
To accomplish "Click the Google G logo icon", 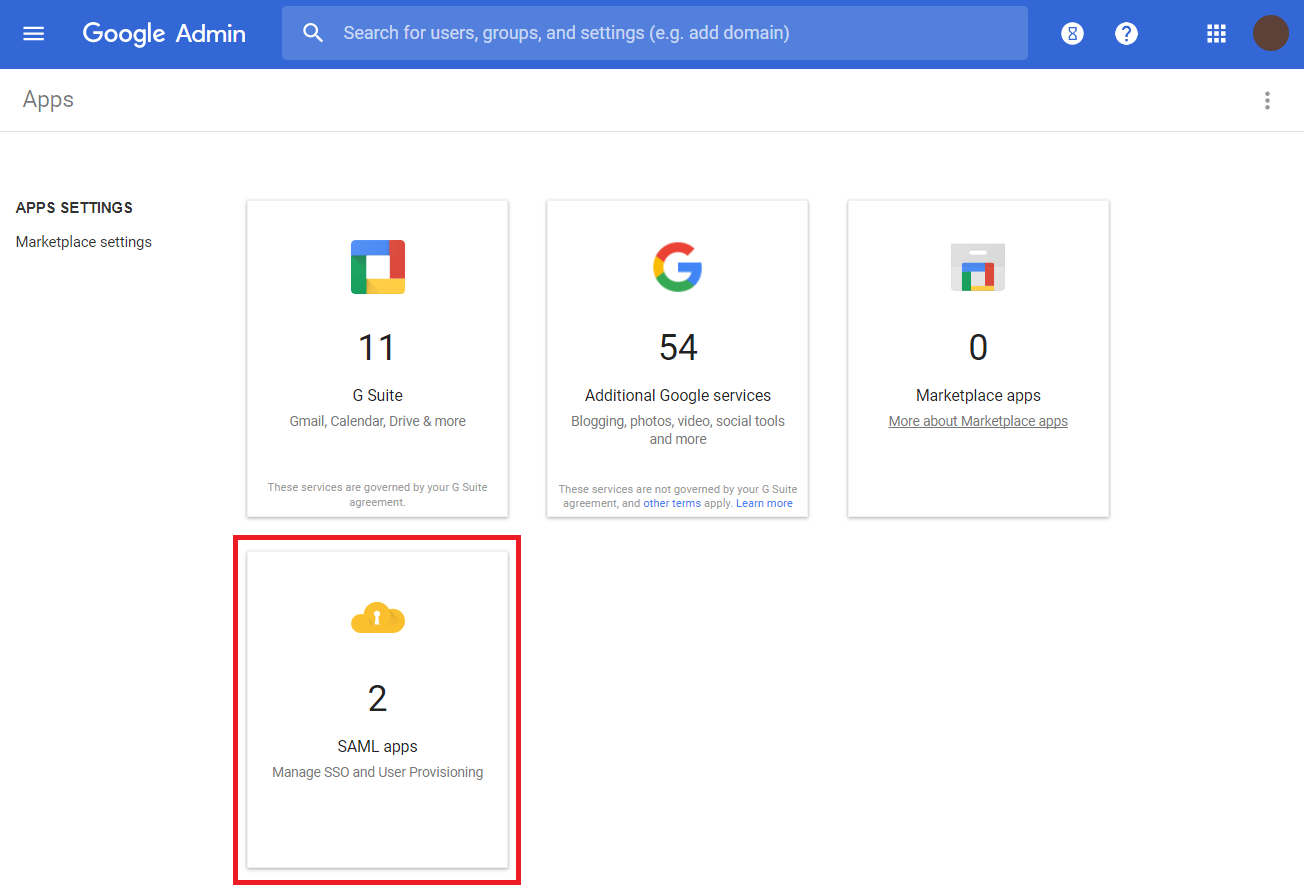I will click(678, 267).
